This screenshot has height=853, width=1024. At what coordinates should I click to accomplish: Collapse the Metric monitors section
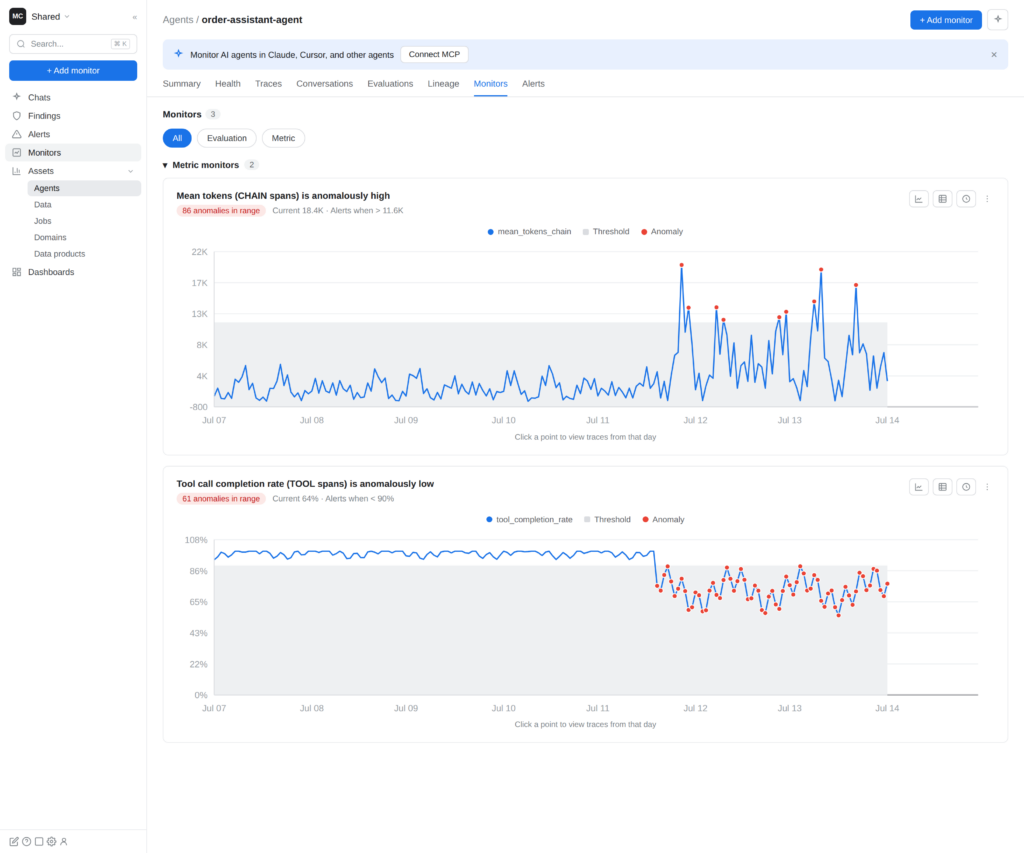(165, 165)
